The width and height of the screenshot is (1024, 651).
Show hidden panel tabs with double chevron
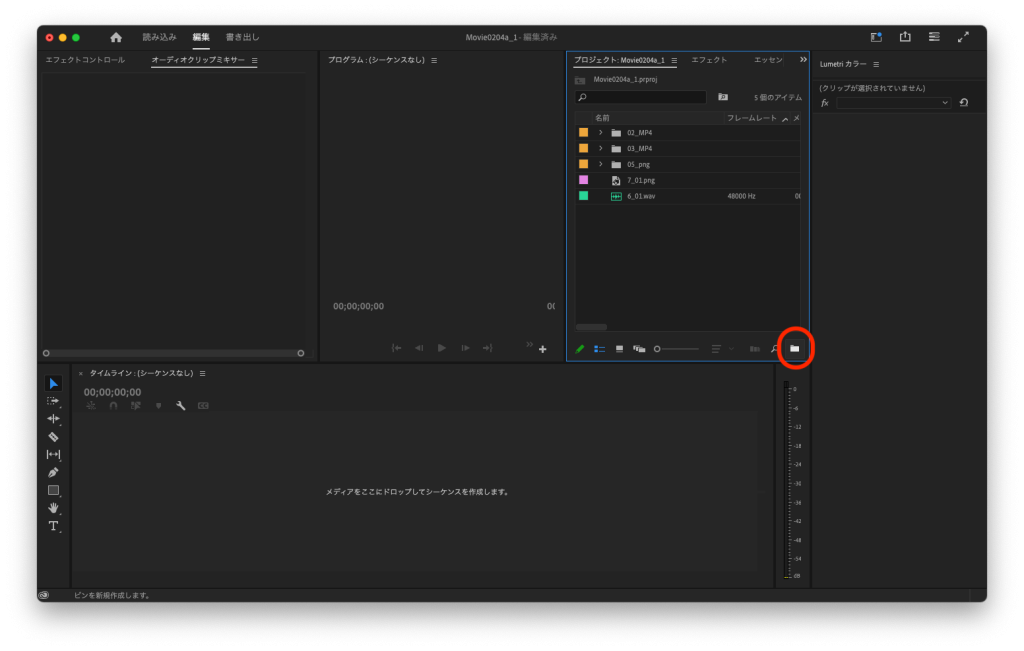[803, 60]
